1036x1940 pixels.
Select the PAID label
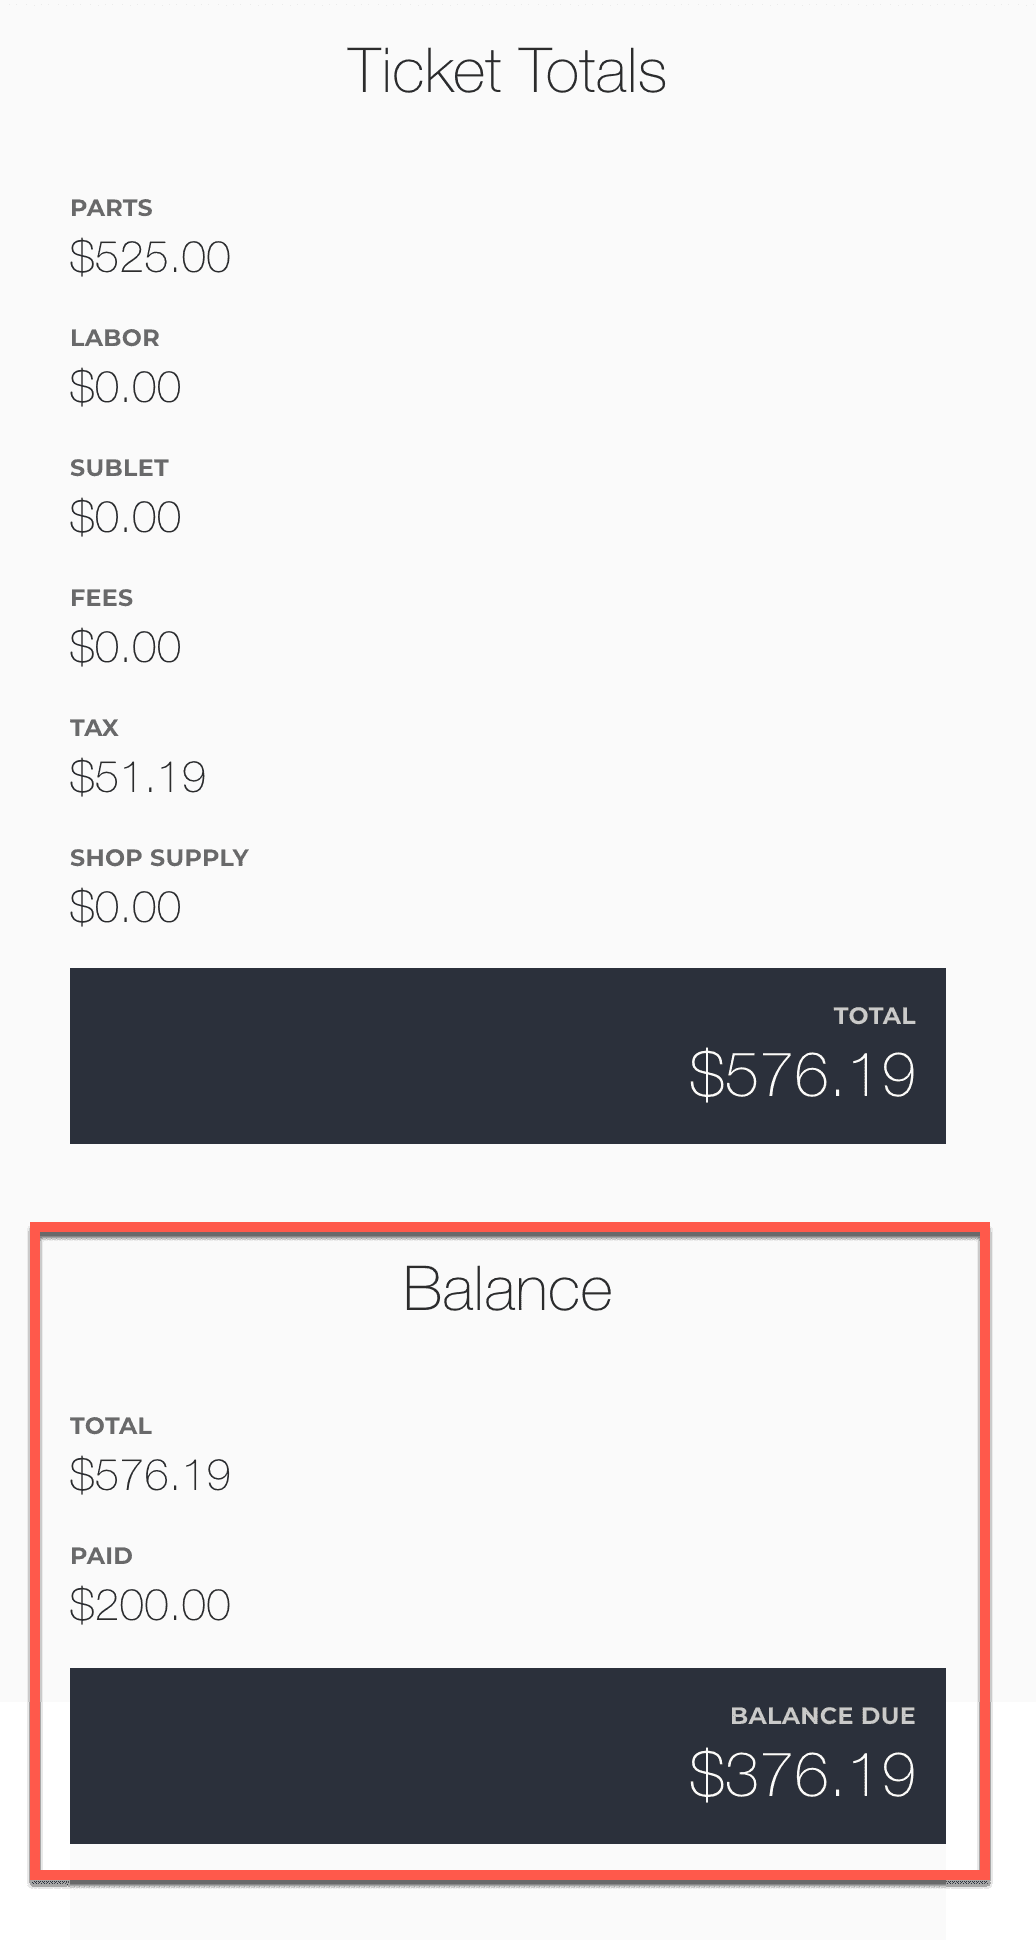101,1556
